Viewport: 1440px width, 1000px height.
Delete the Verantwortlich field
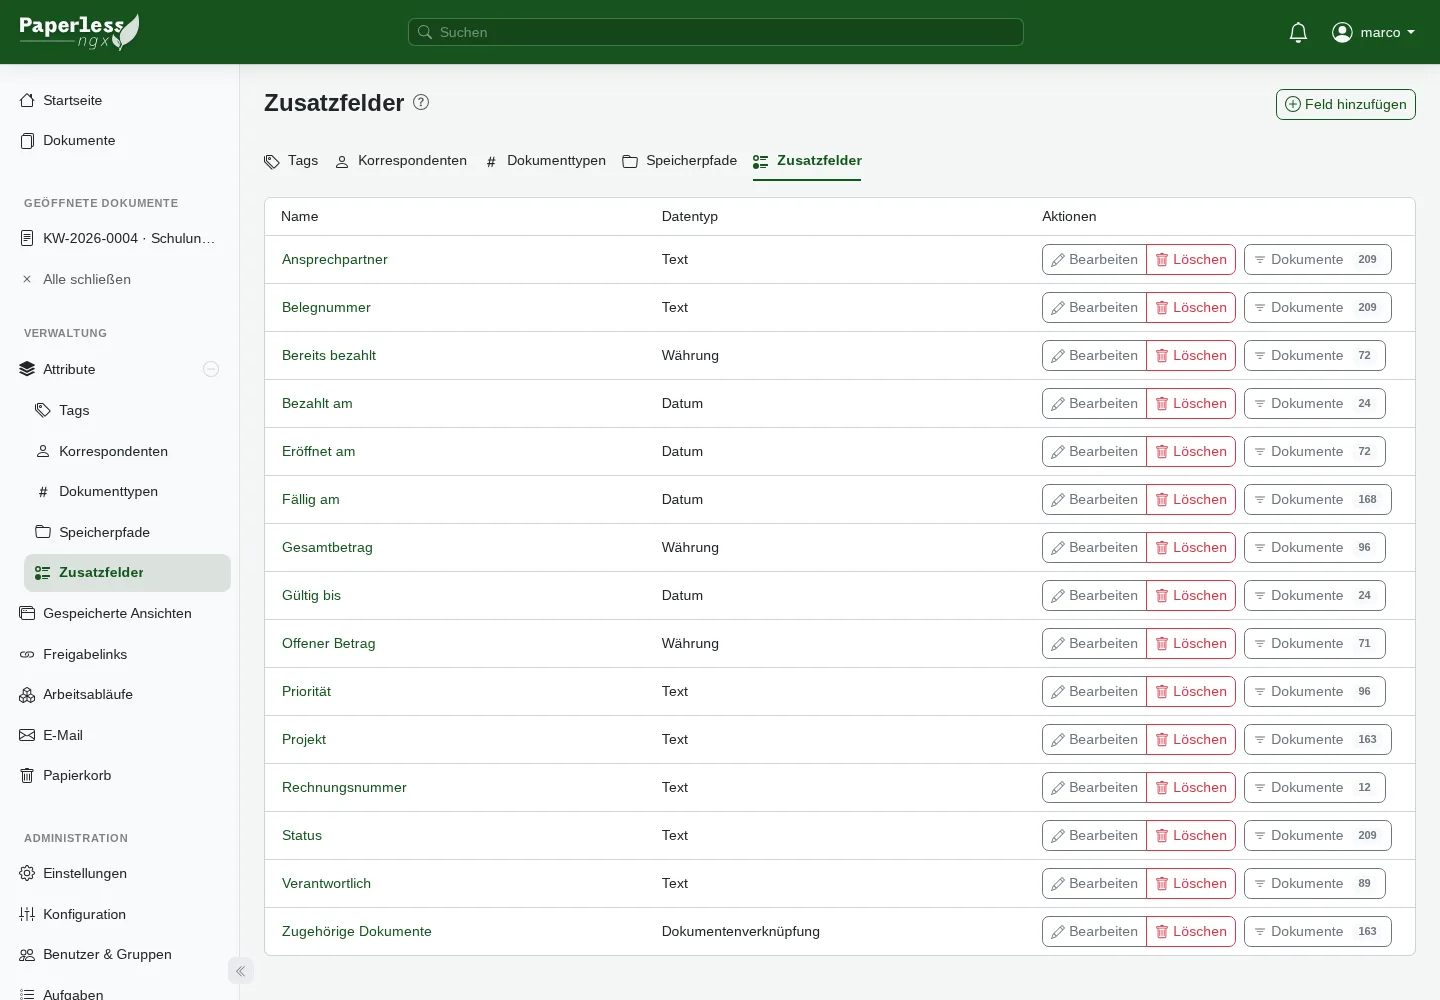[x=1191, y=883]
